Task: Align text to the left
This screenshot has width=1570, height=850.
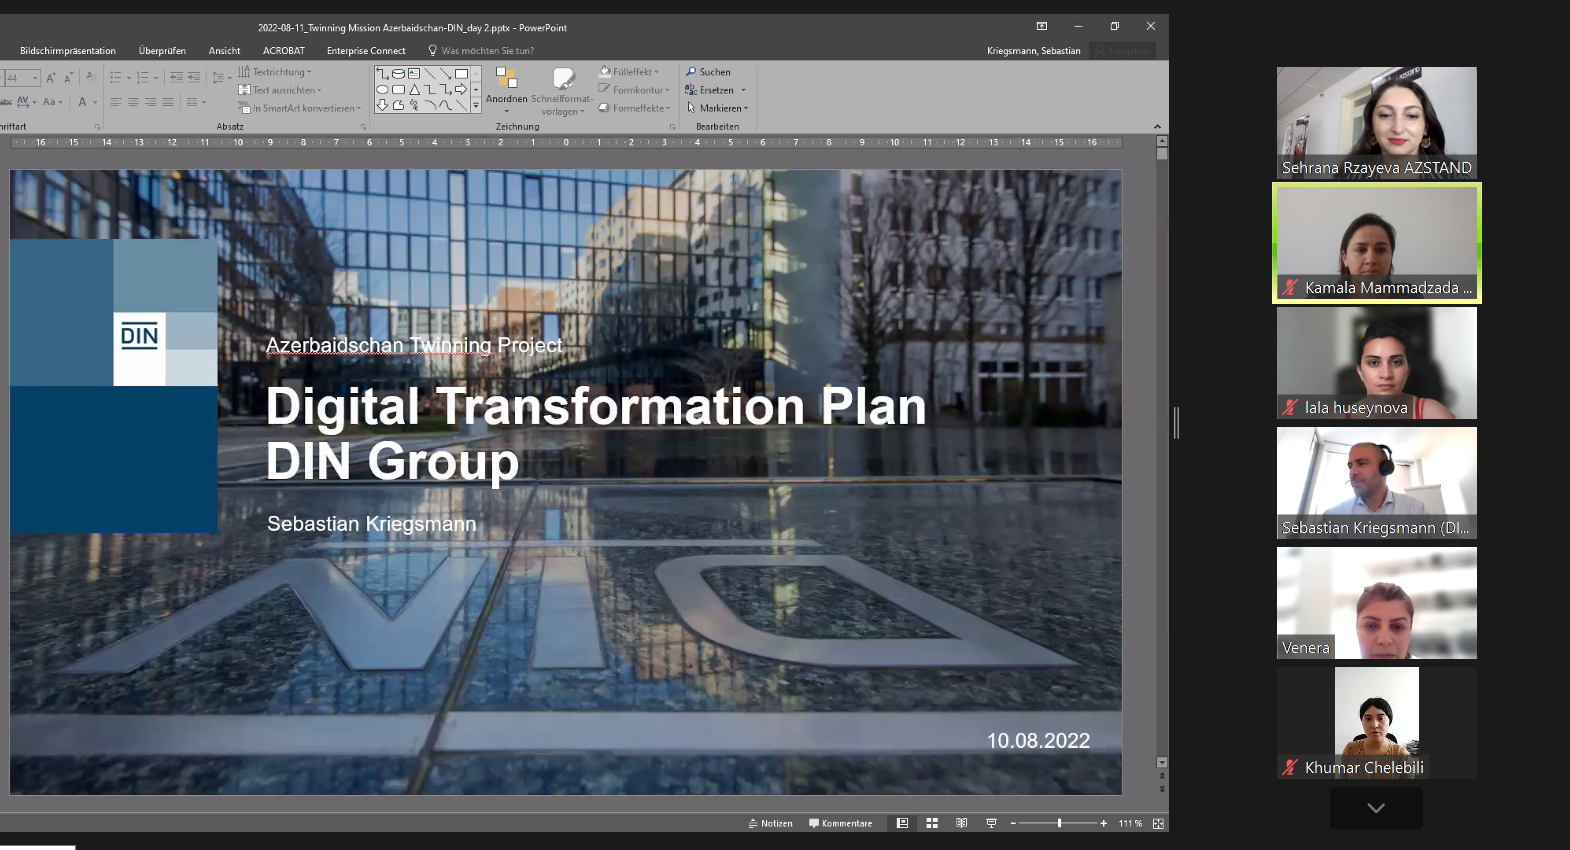Action: (x=115, y=102)
